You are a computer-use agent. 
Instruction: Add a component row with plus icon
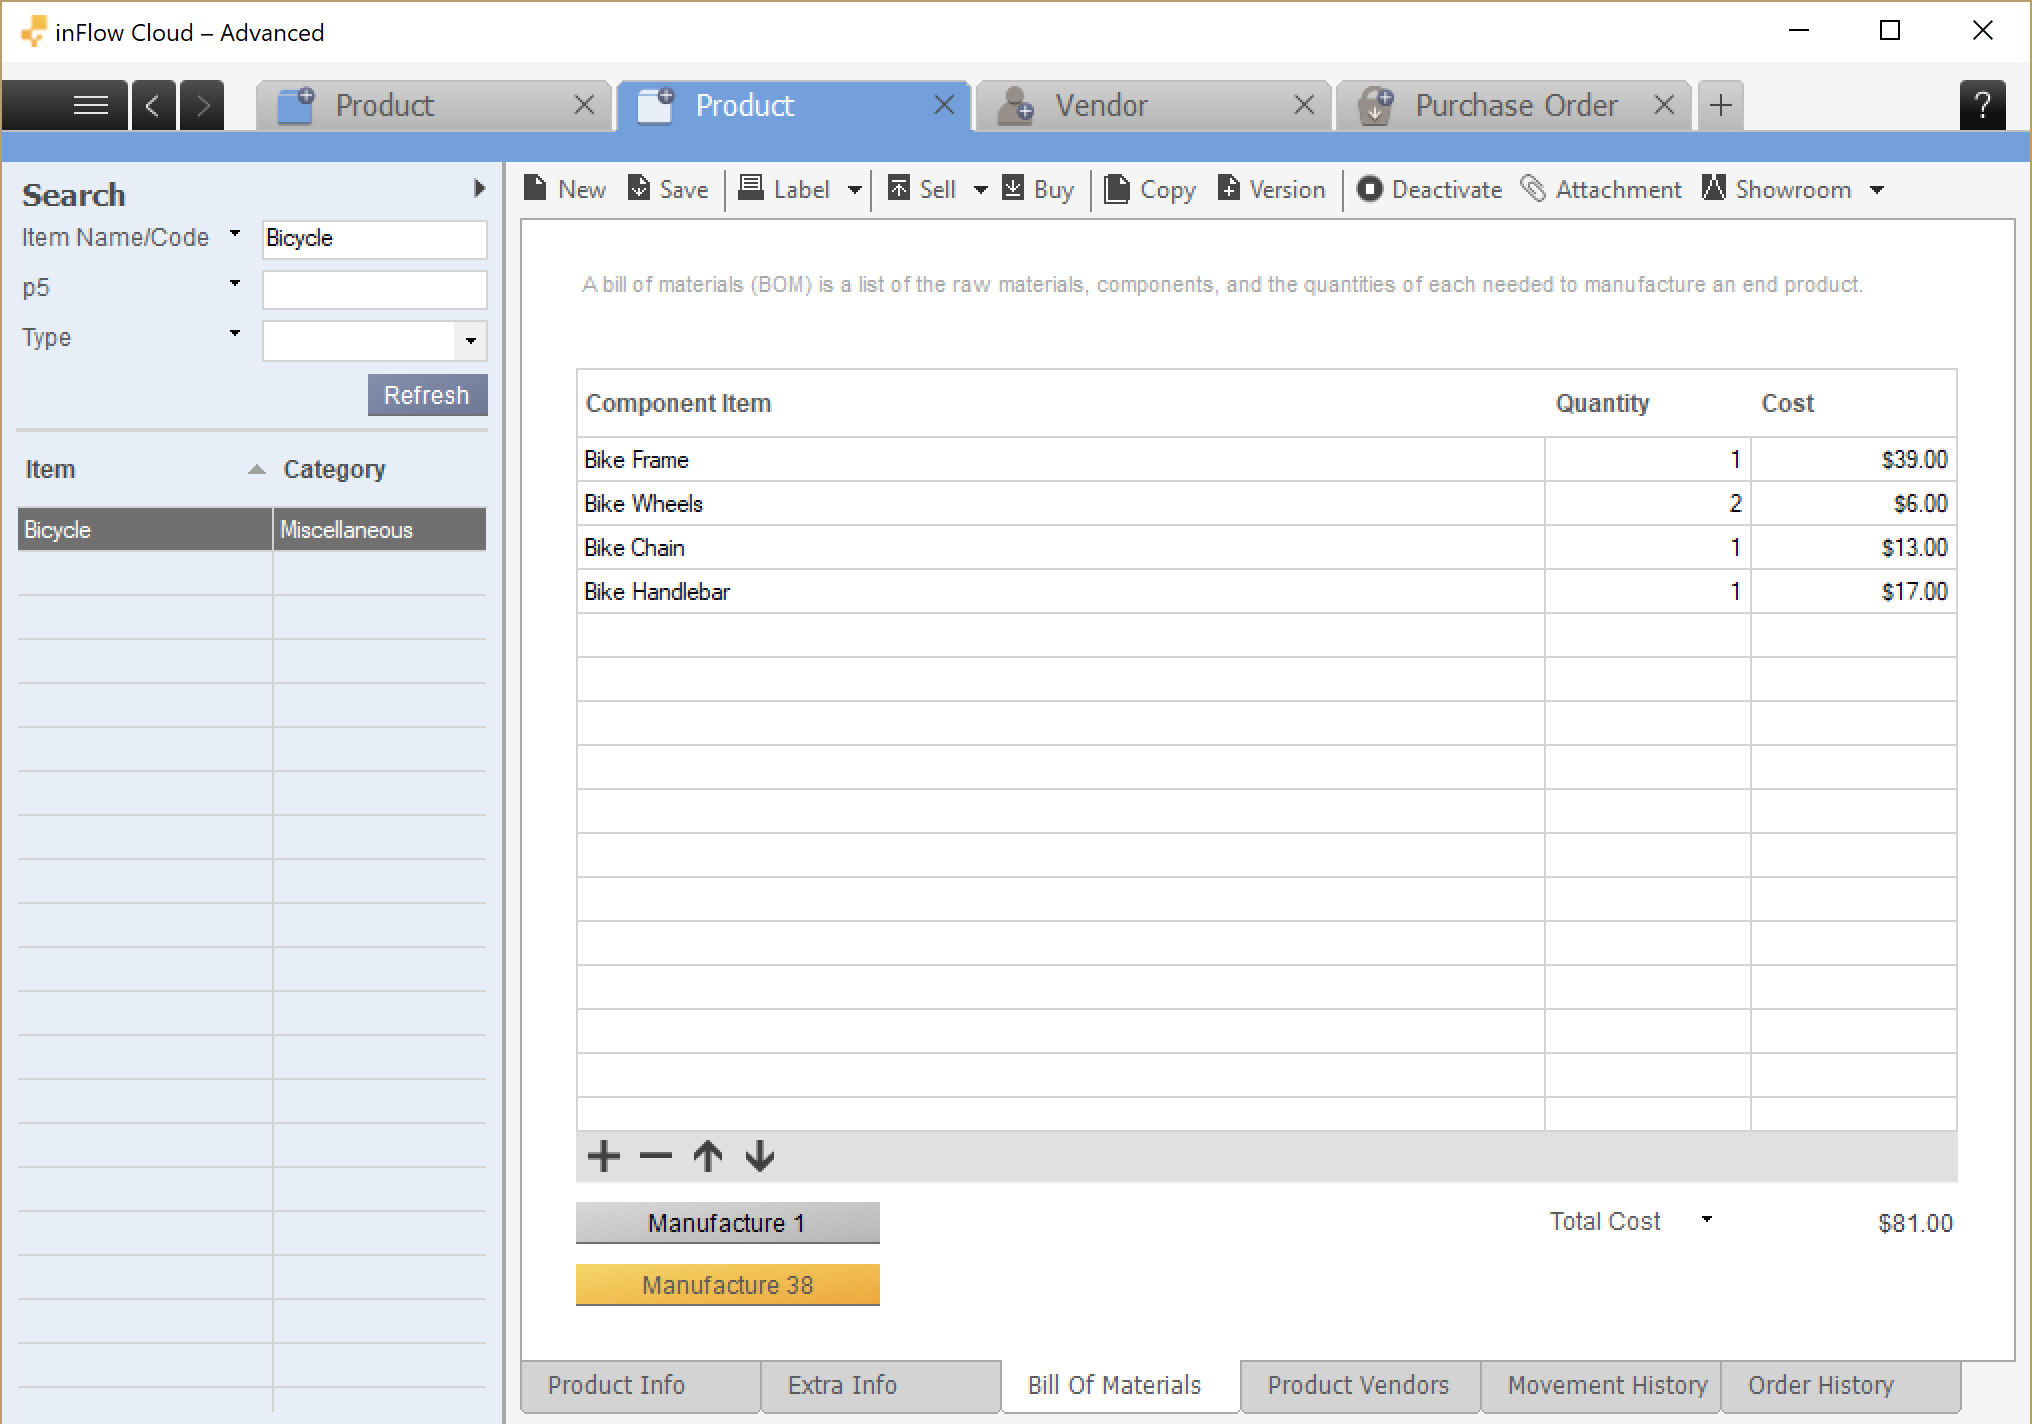click(x=604, y=1156)
